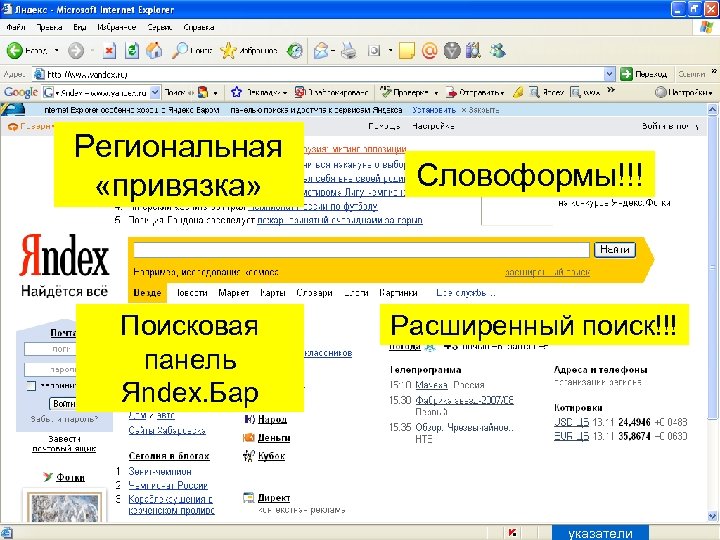Open the Правка menu
This screenshot has height=540, width=720.
click(x=49, y=27)
